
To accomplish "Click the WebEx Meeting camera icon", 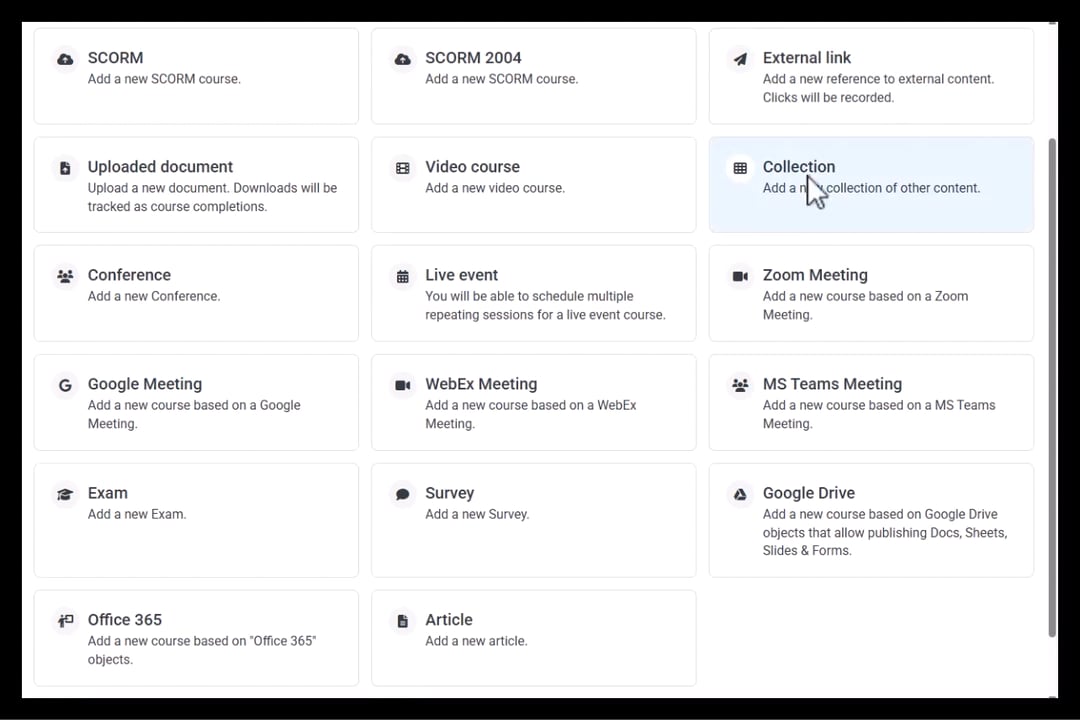I will pos(403,385).
